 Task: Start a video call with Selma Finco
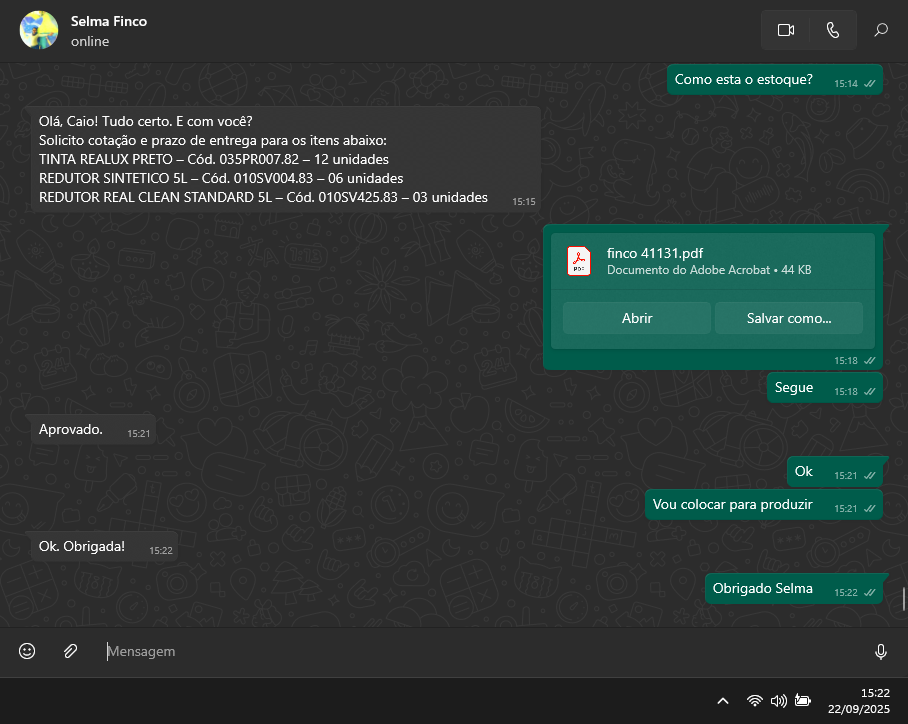[785, 30]
